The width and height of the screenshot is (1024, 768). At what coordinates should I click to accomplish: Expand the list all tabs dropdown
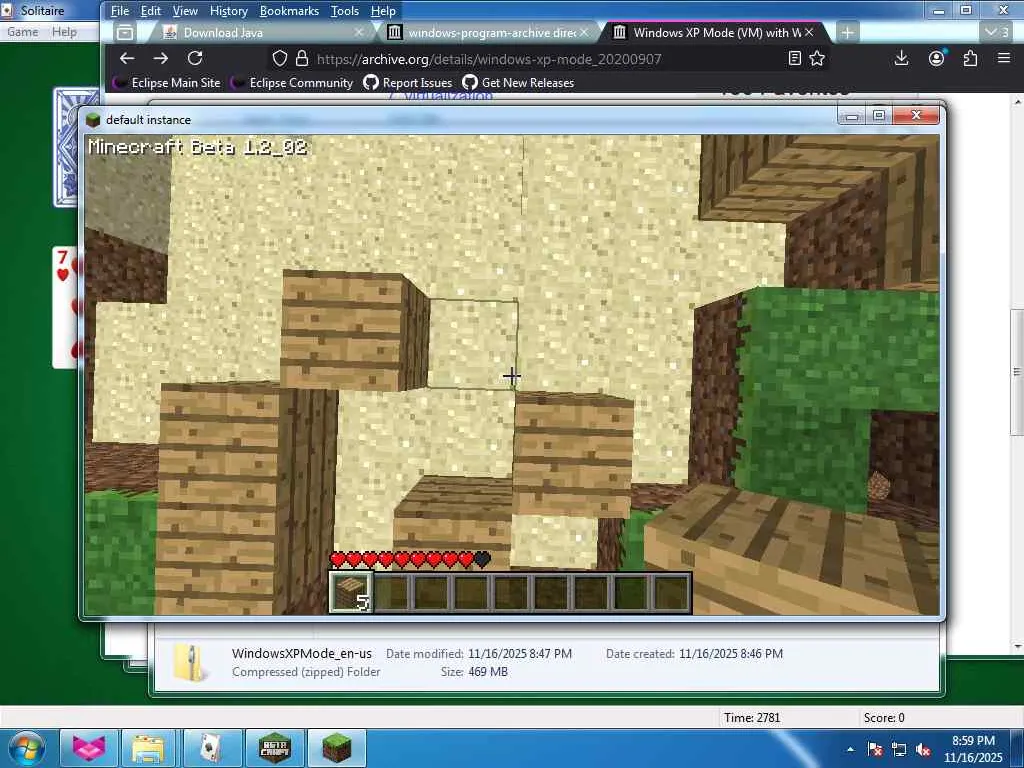(x=997, y=32)
